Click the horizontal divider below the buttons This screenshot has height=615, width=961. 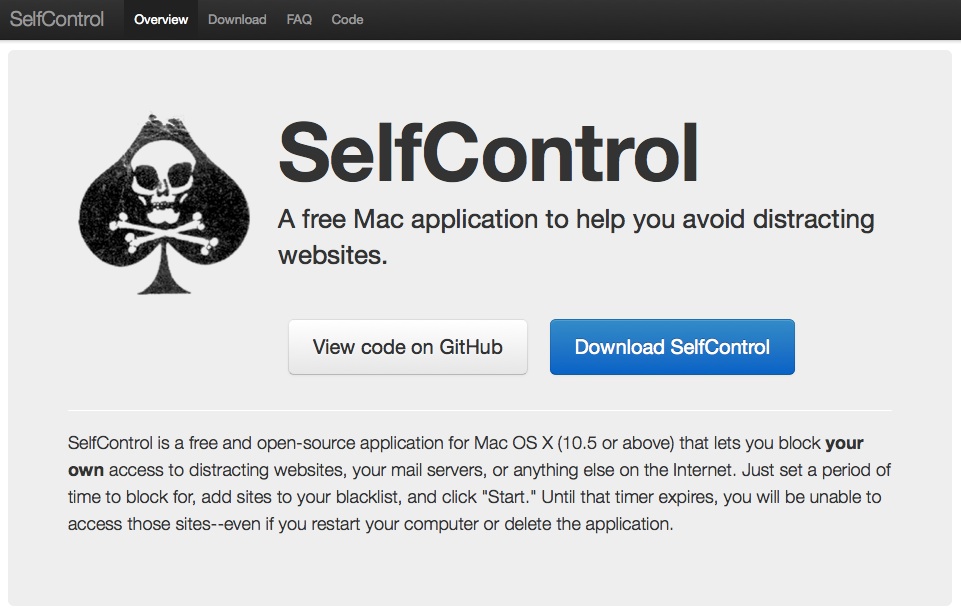point(480,410)
